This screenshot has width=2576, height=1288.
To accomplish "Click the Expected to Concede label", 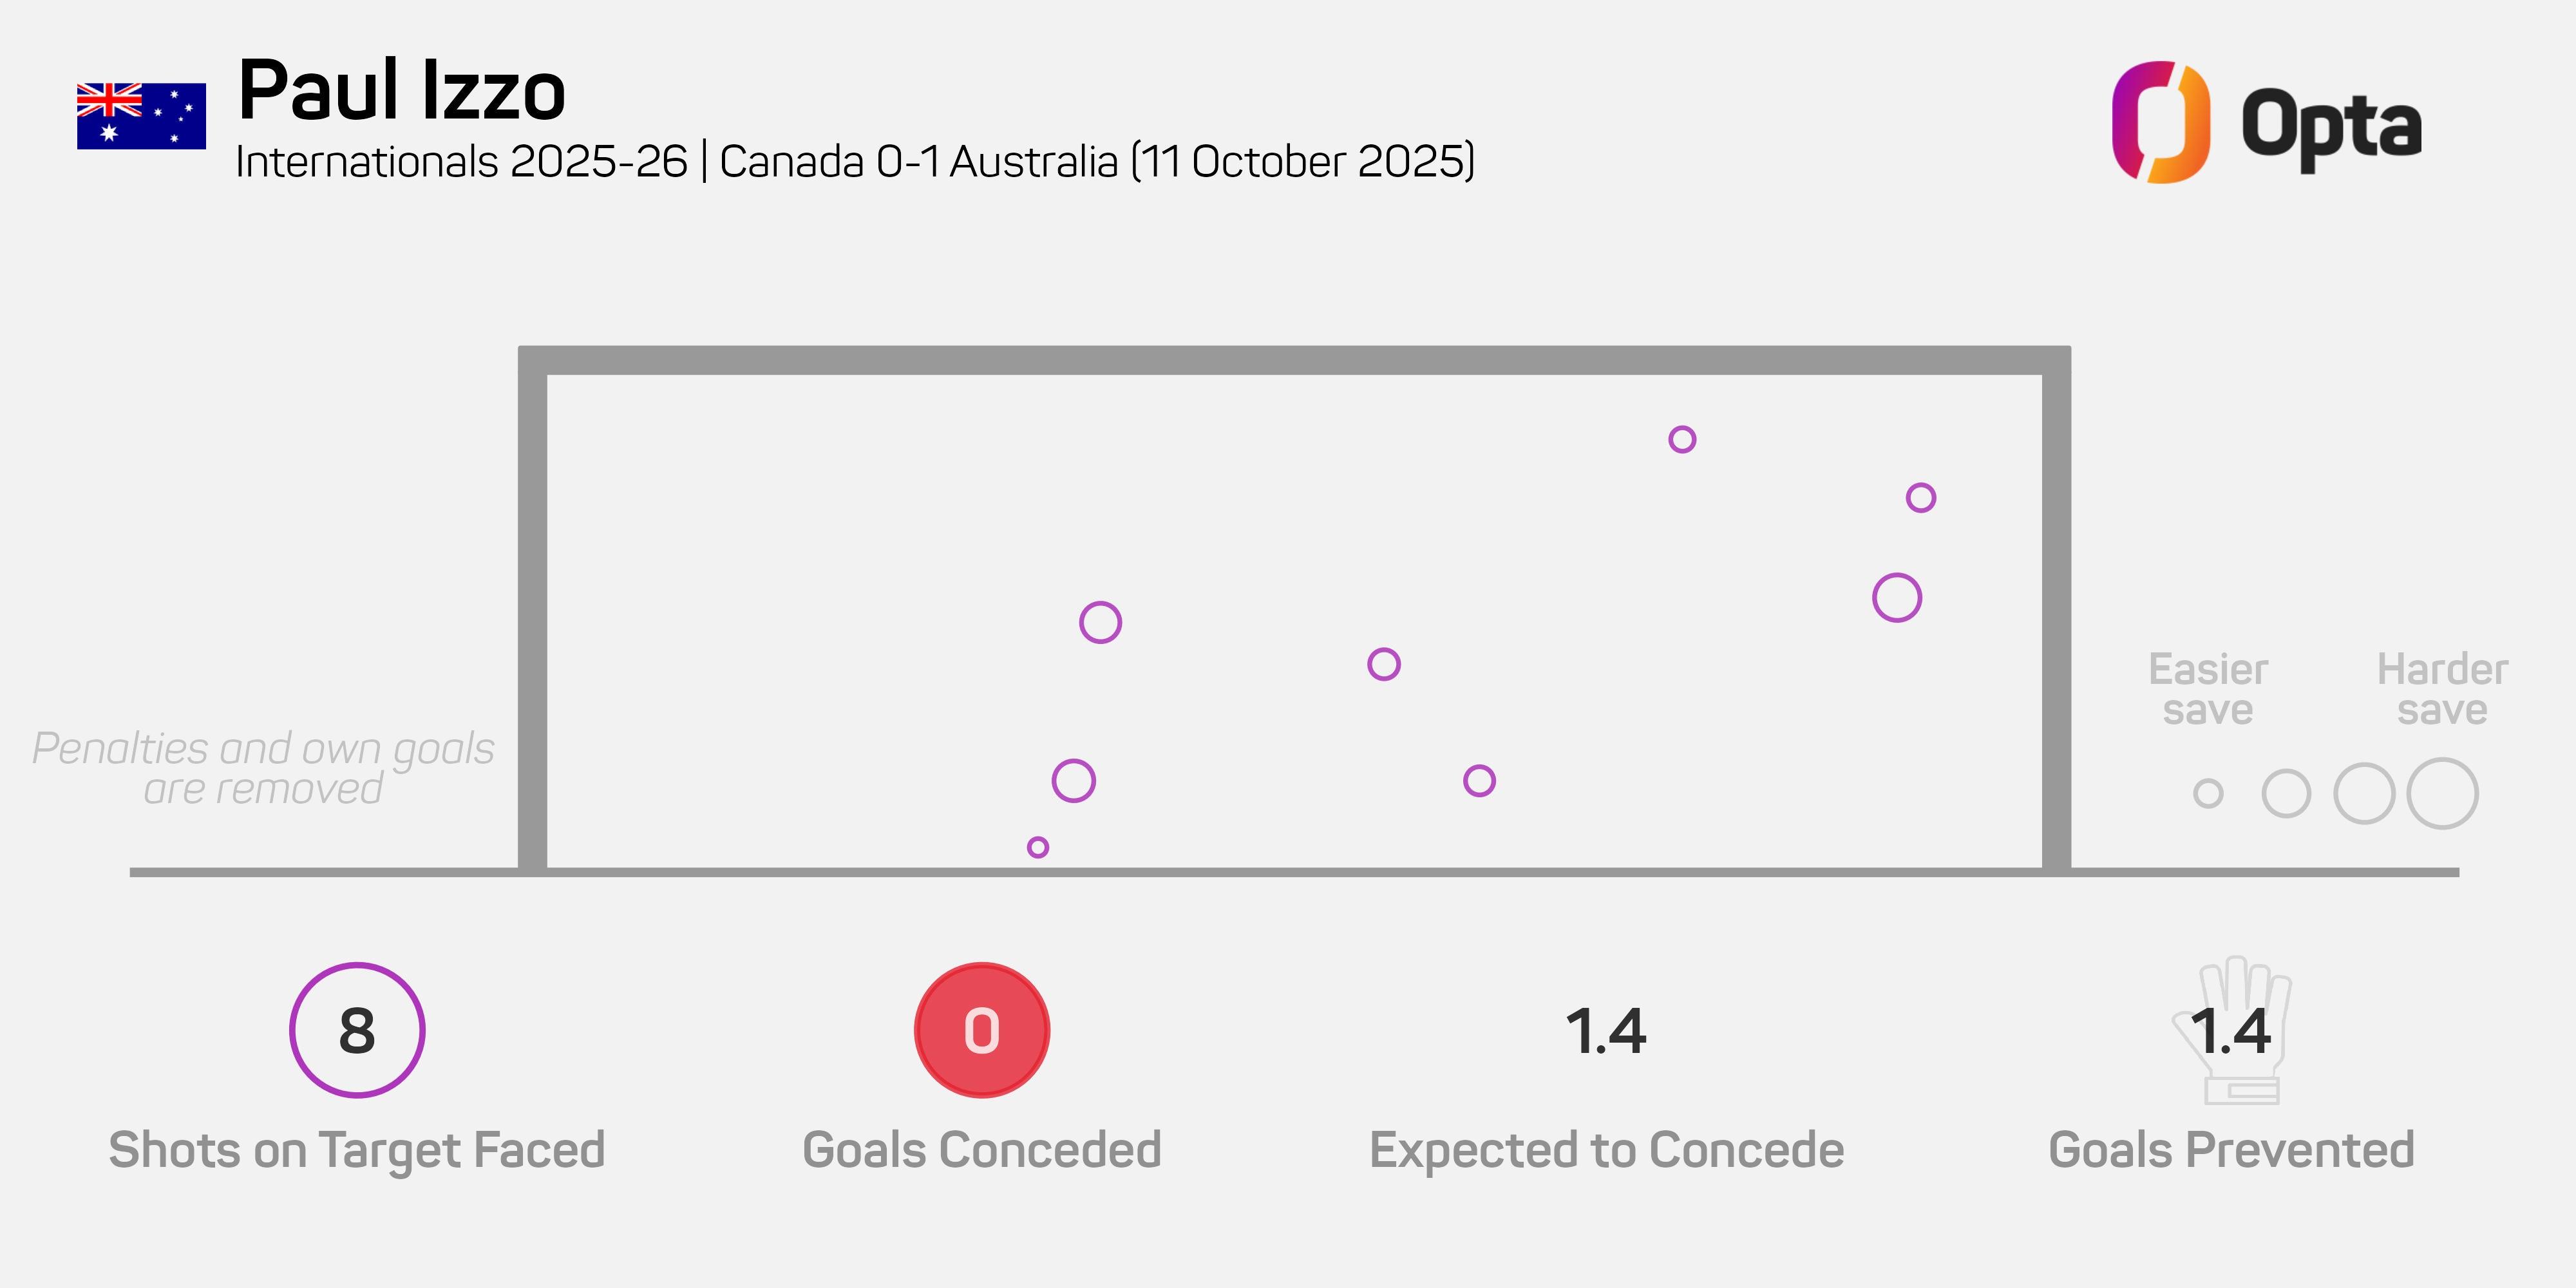I will click(x=1606, y=1150).
